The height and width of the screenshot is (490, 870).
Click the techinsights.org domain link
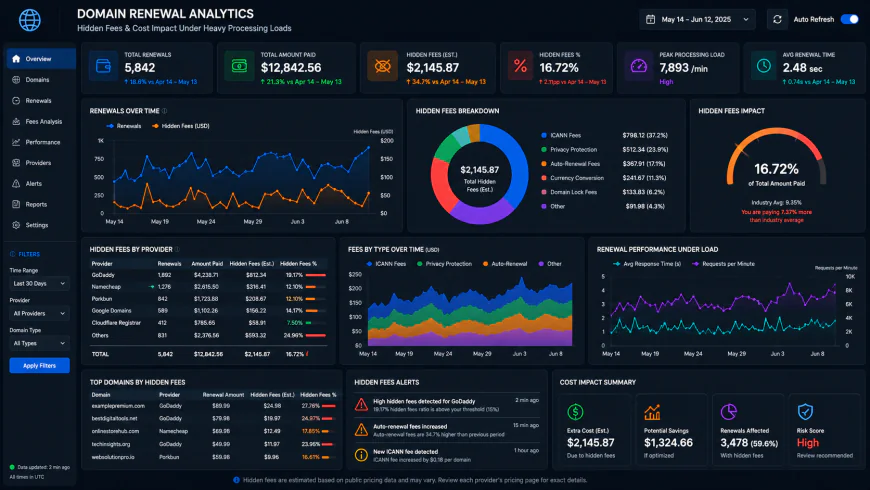[111, 444]
